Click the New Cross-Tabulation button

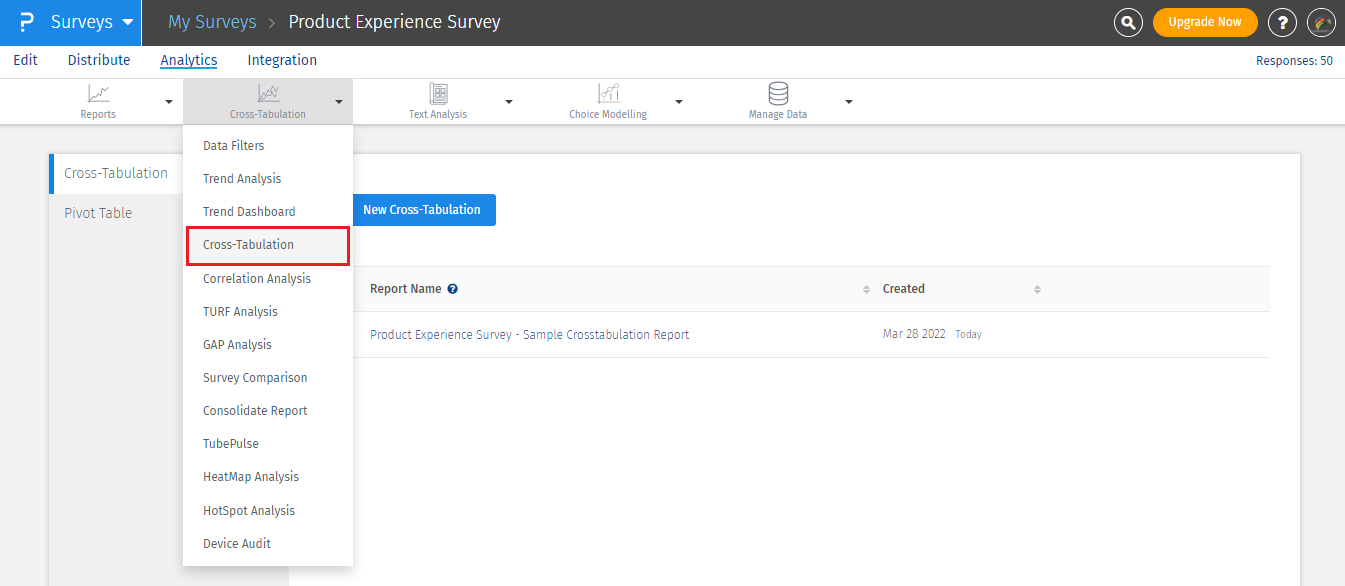[x=424, y=210]
